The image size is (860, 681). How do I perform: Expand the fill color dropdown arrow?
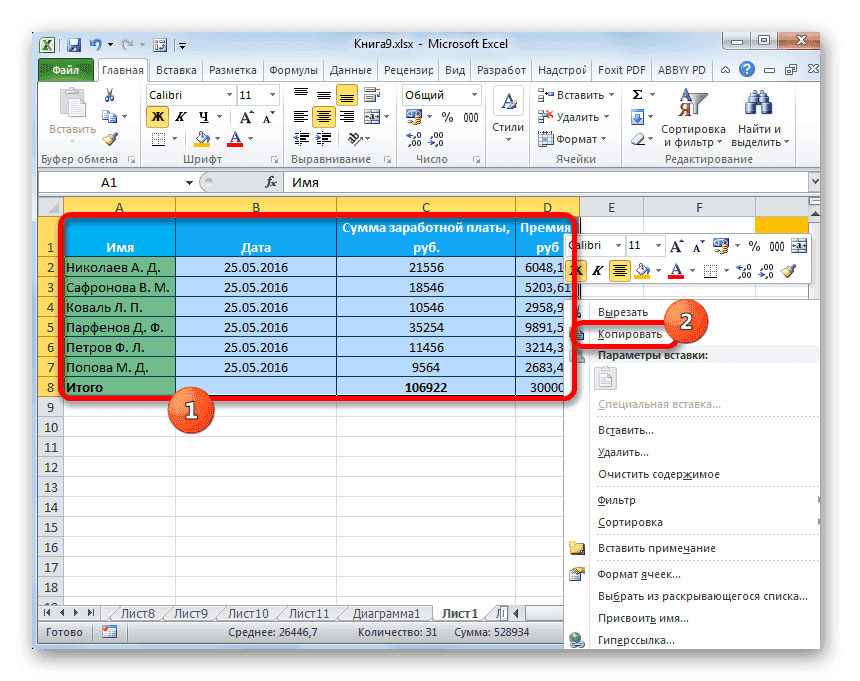point(216,139)
